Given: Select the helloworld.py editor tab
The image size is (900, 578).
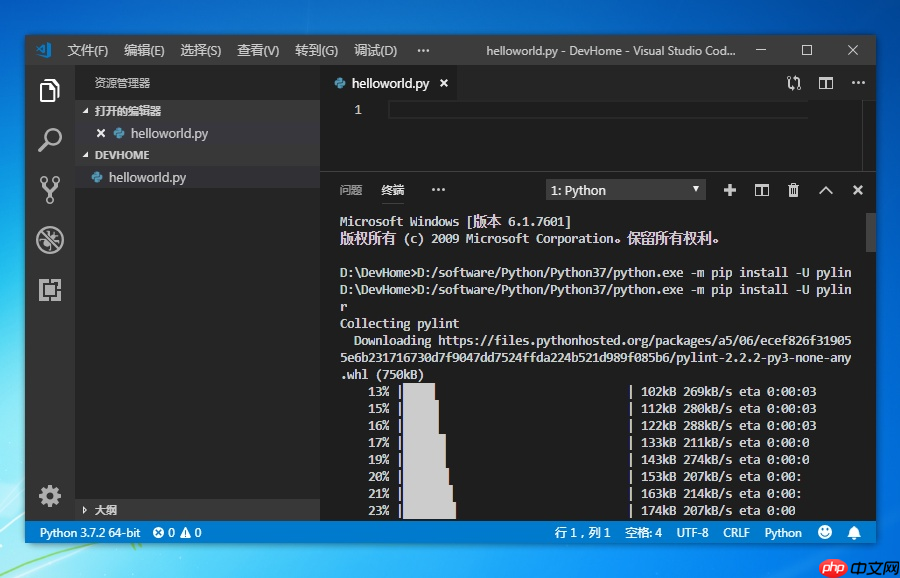Looking at the screenshot, I should click(389, 83).
